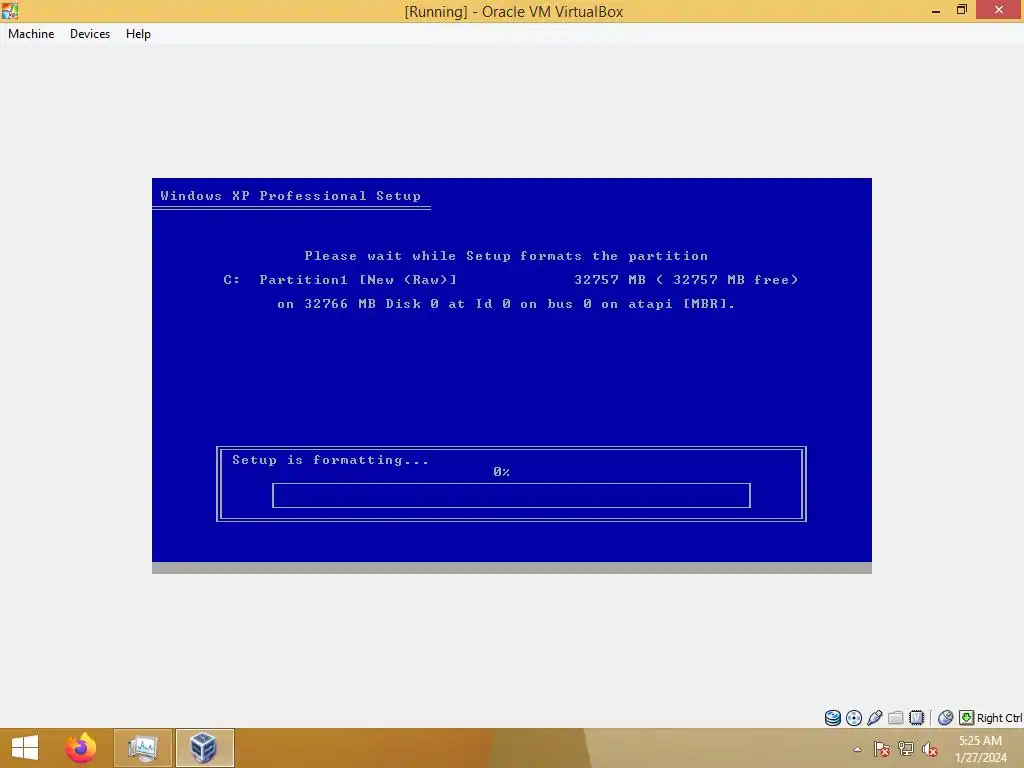Click the hard disk activity status icon
The width and height of the screenshot is (1024, 768).
833,718
